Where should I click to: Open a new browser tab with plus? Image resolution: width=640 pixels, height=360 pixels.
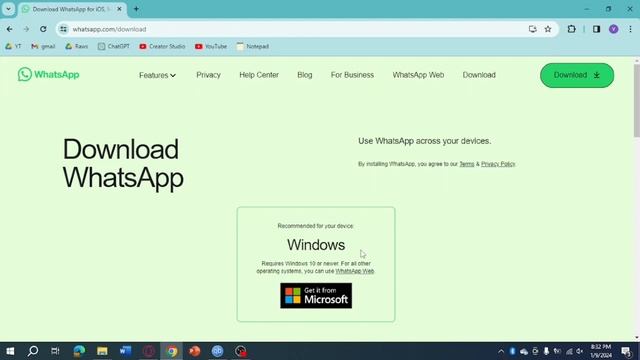pos(136,9)
